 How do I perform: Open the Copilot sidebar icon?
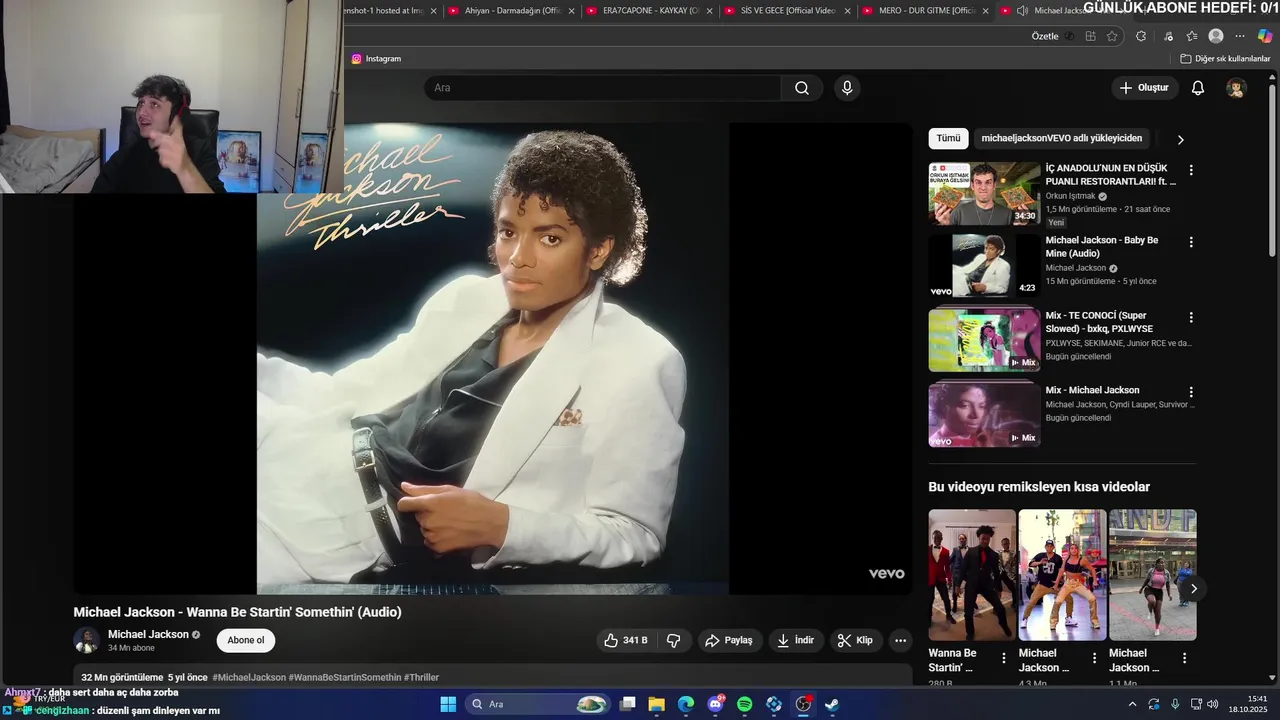point(1265,36)
